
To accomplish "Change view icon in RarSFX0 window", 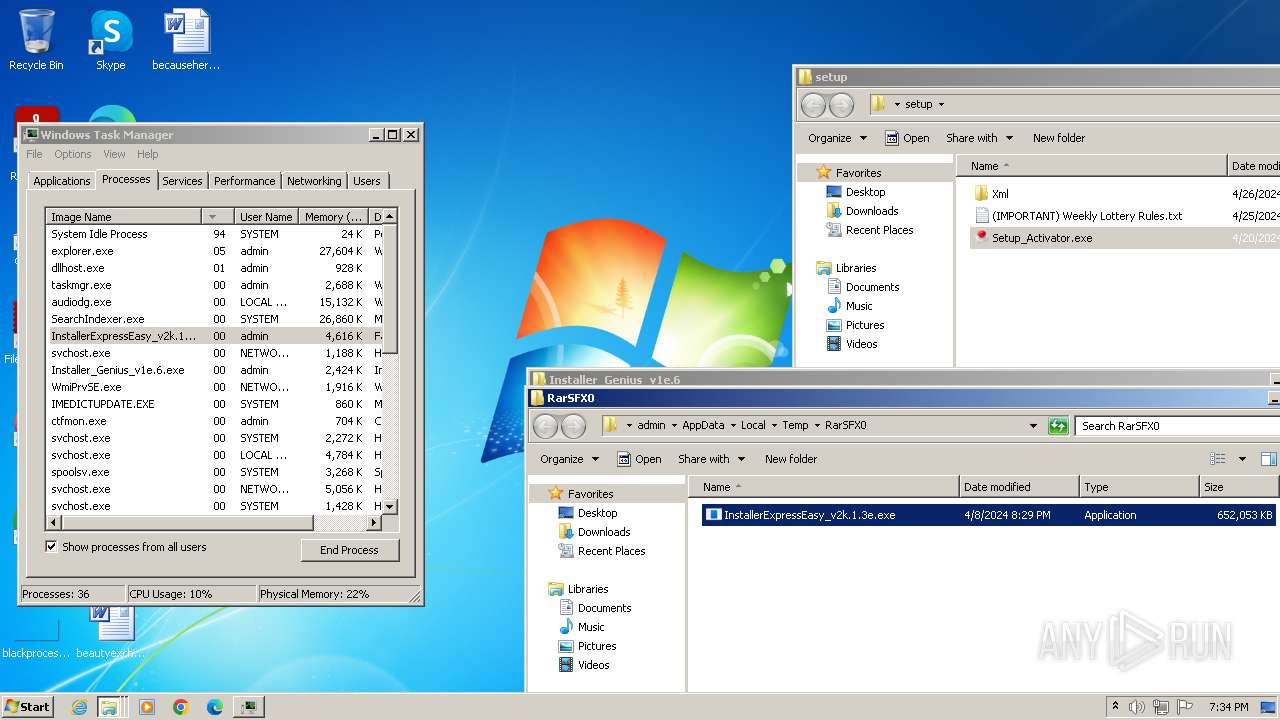I will coord(1218,459).
